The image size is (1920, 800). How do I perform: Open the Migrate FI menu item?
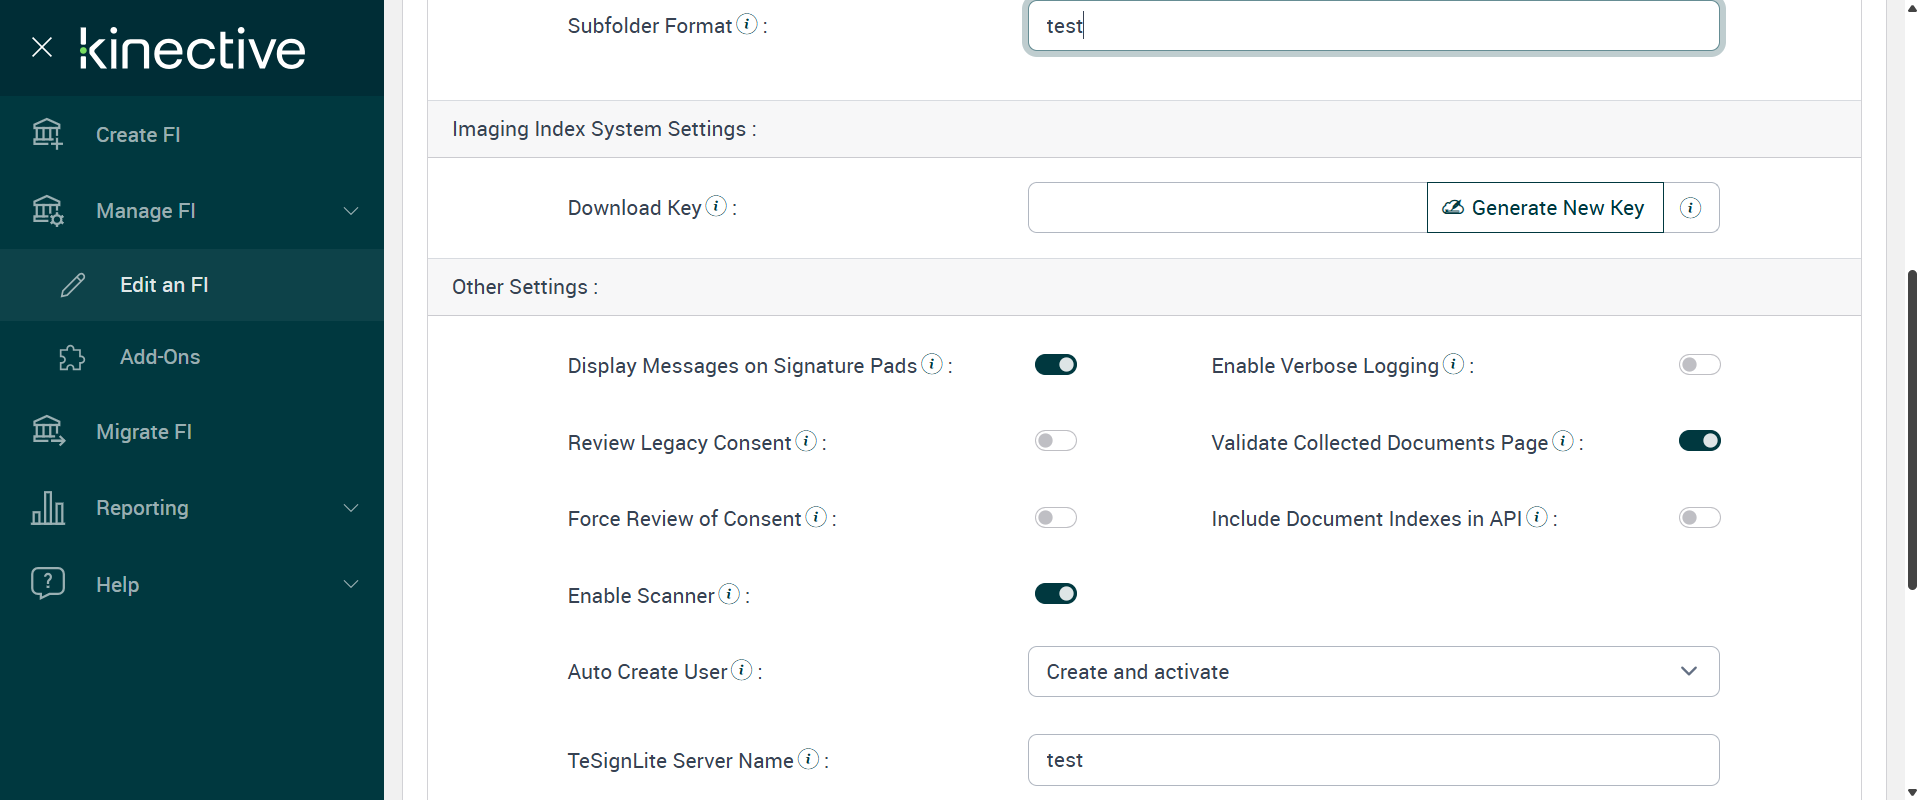click(144, 432)
